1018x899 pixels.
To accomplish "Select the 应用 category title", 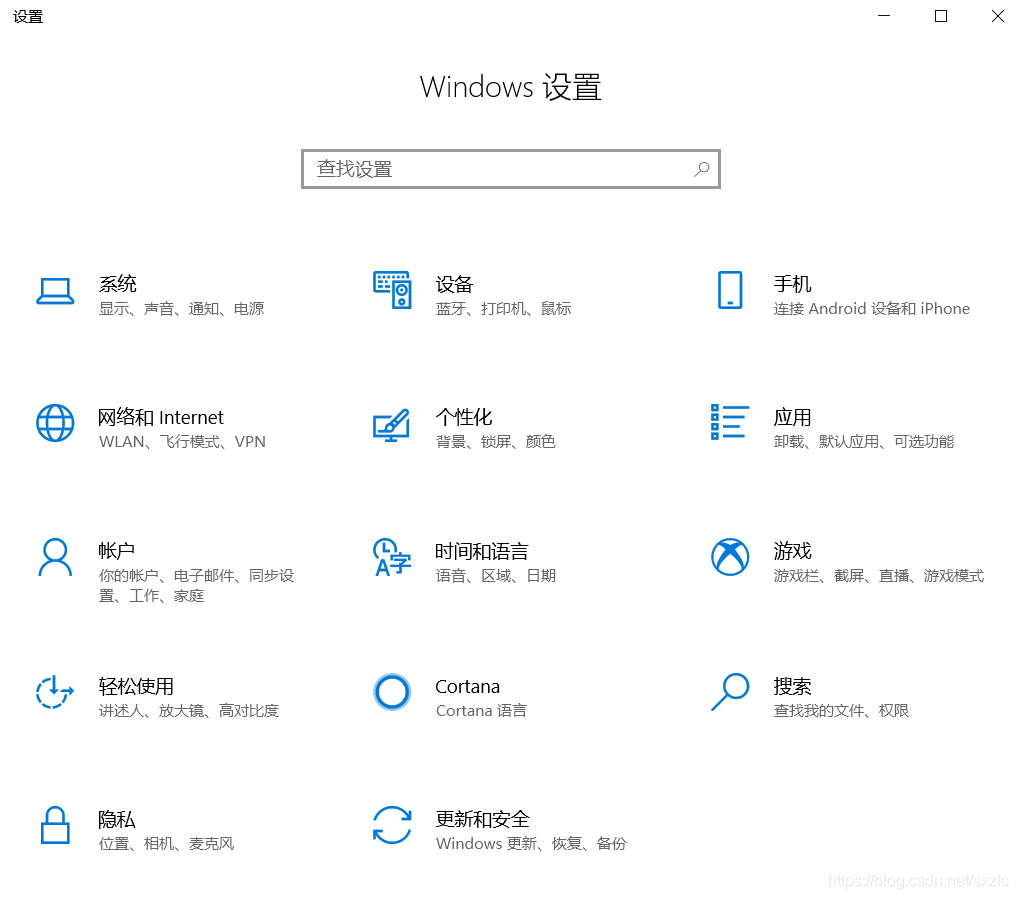I will [x=792, y=417].
